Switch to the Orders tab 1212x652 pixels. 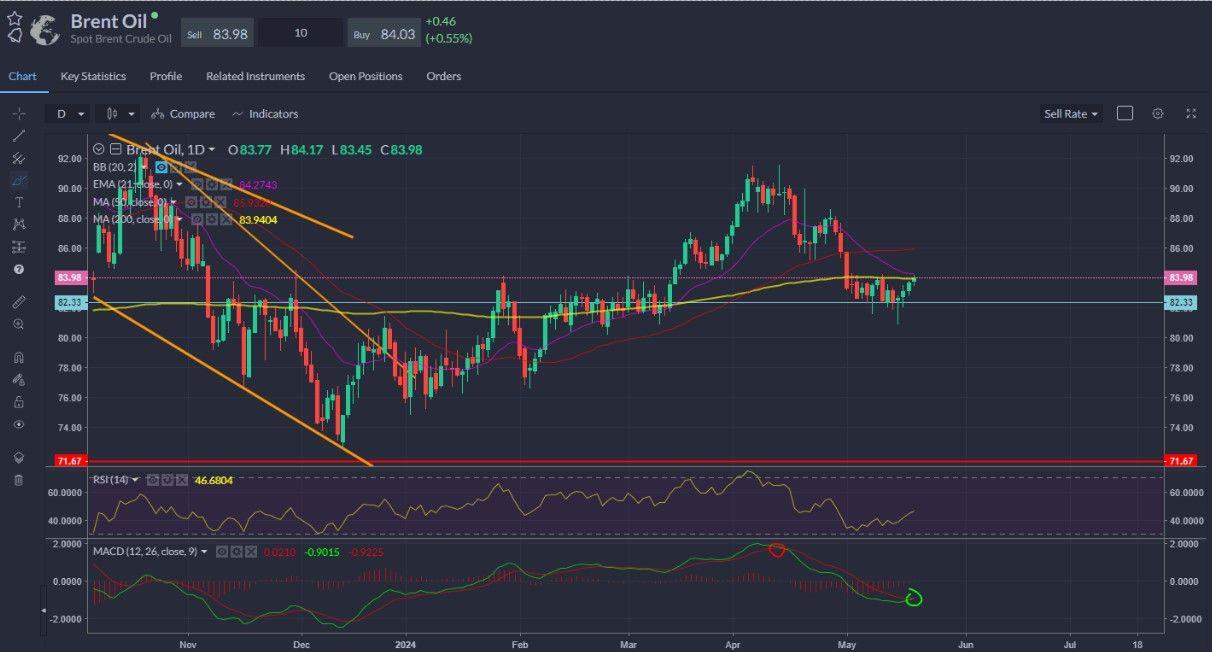pos(444,76)
